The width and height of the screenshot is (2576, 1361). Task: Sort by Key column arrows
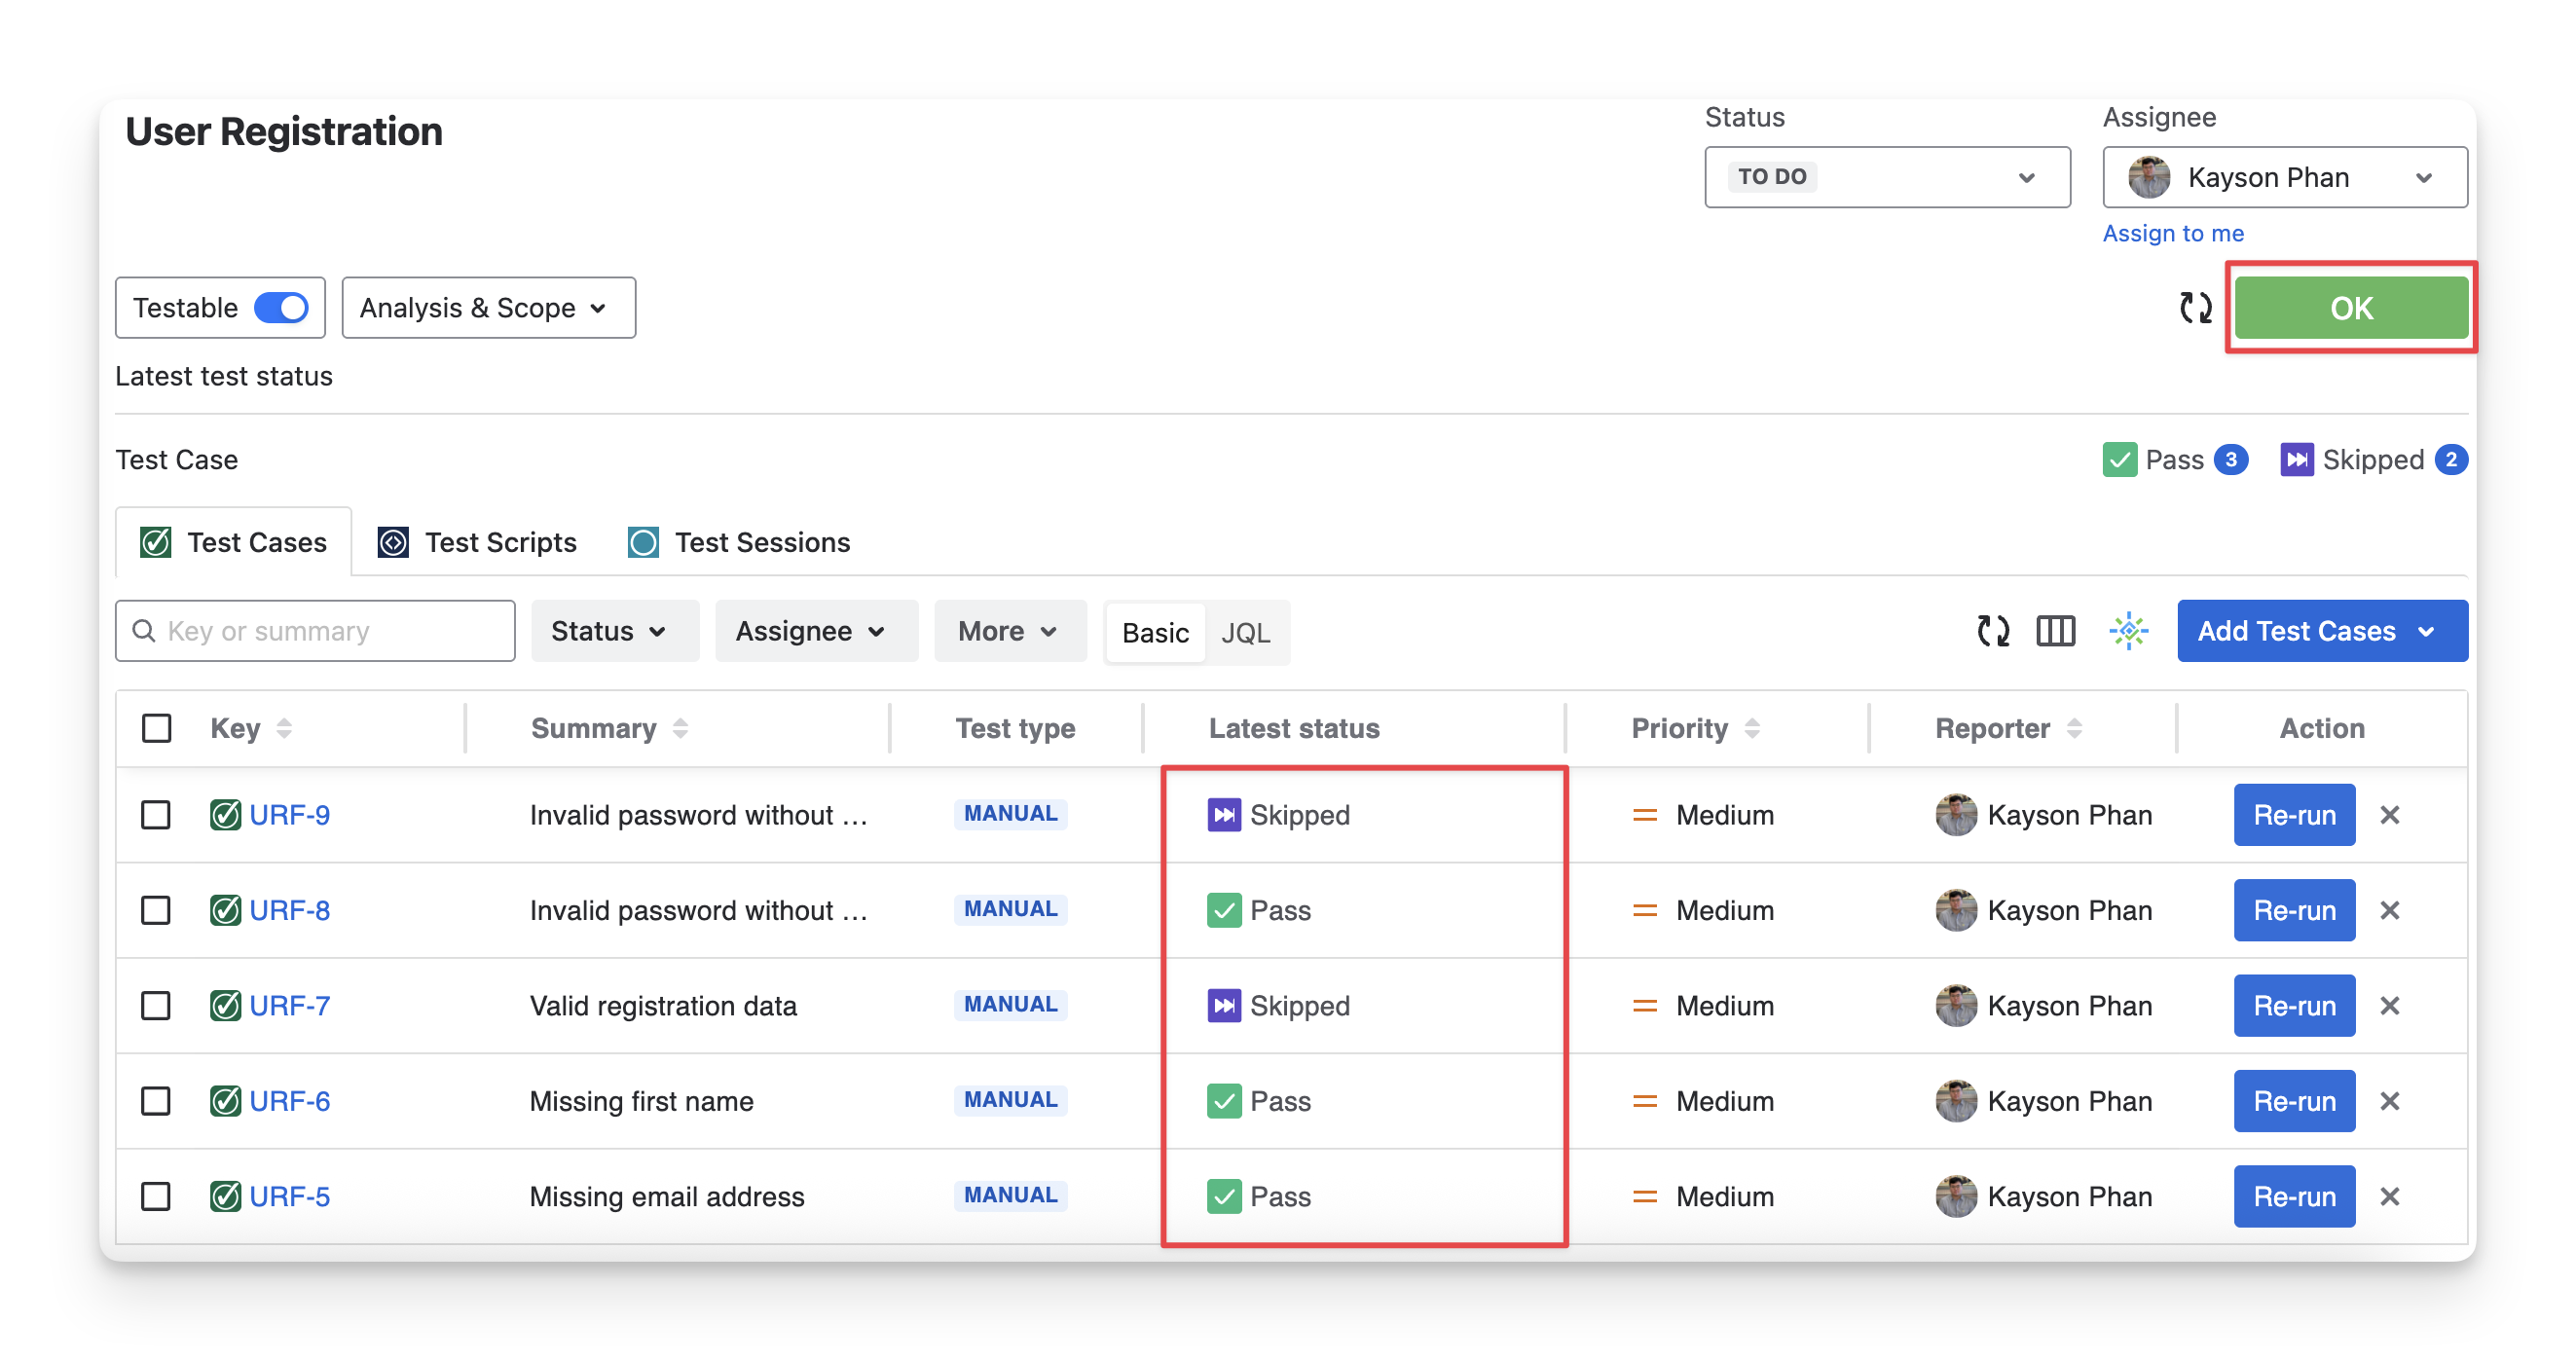(x=284, y=728)
